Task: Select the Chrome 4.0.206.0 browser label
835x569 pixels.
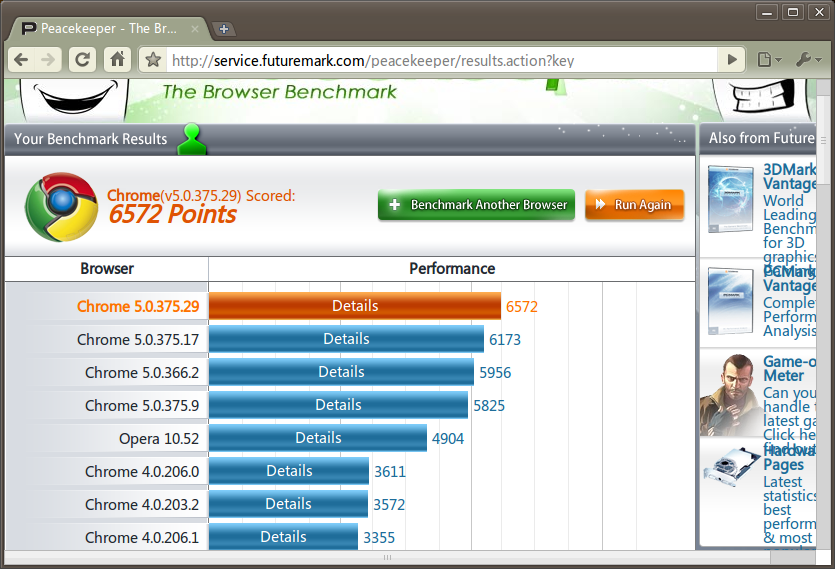Action: point(142,472)
